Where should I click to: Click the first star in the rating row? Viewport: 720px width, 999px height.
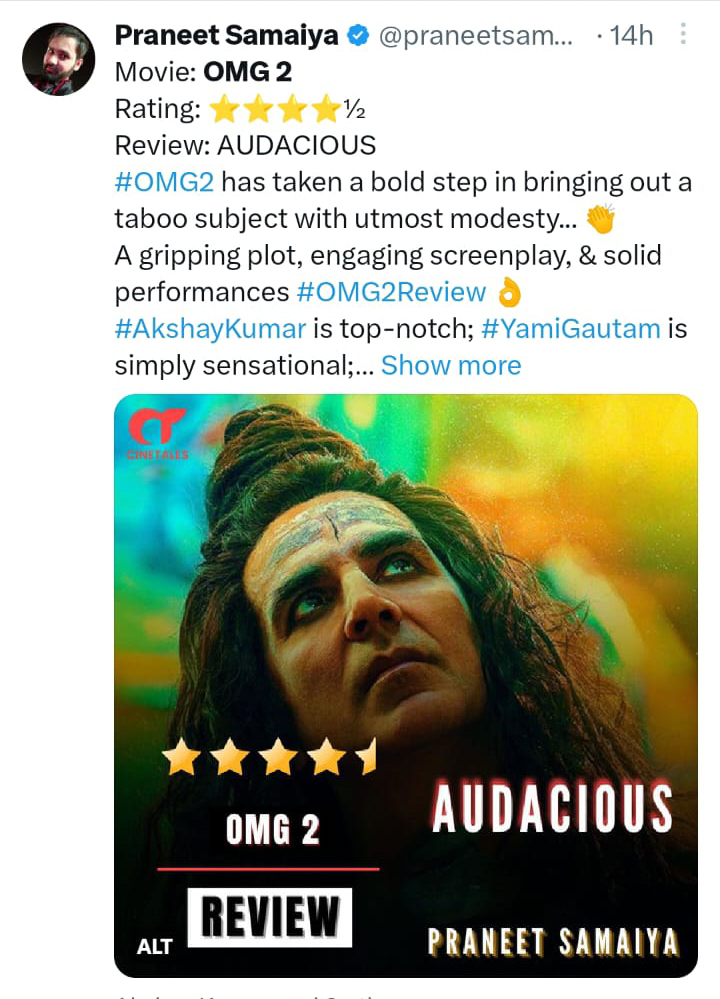coord(224,107)
